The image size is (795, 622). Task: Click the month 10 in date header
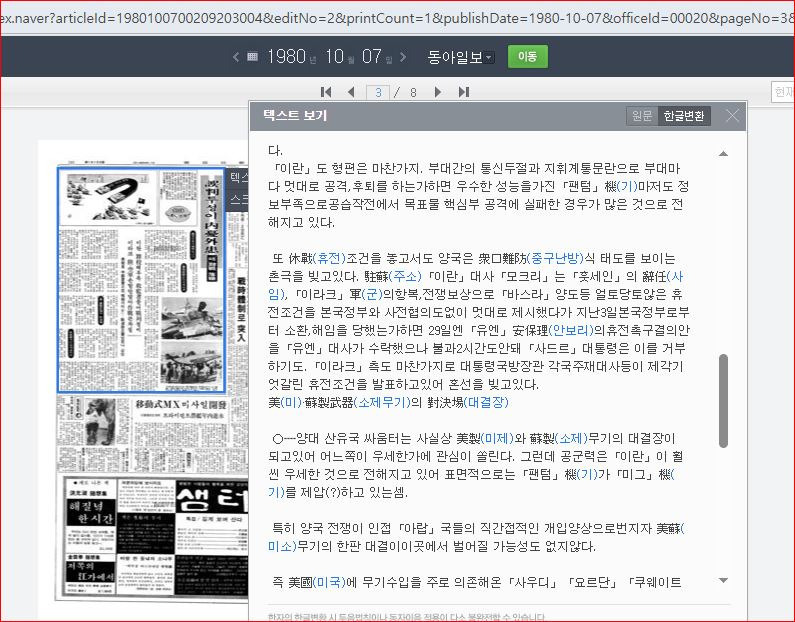[x=335, y=56]
